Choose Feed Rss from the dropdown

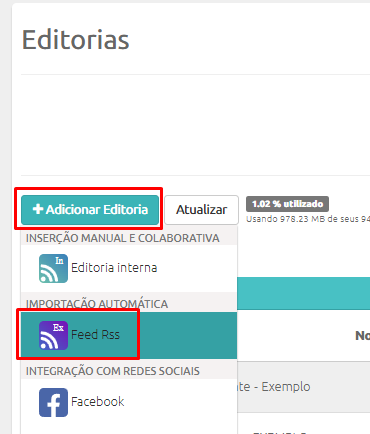pos(129,335)
